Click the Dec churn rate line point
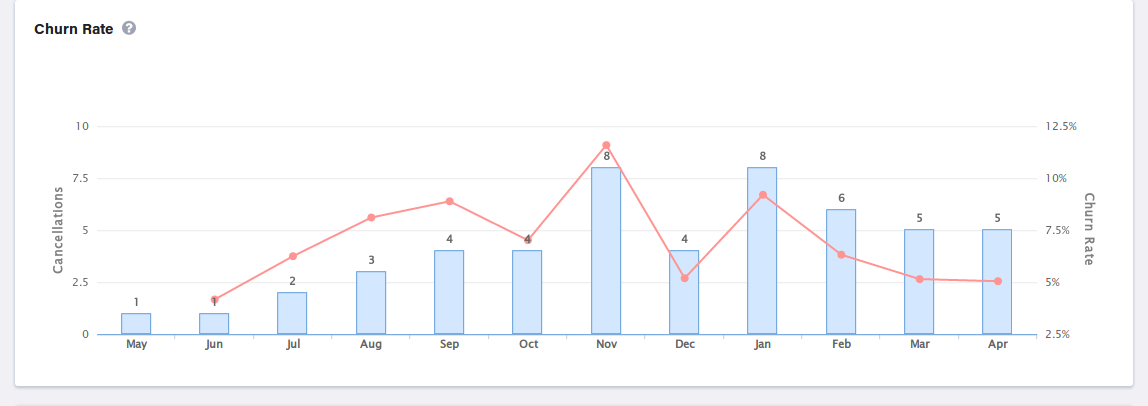The width and height of the screenshot is (1148, 406). pos(685,278)
